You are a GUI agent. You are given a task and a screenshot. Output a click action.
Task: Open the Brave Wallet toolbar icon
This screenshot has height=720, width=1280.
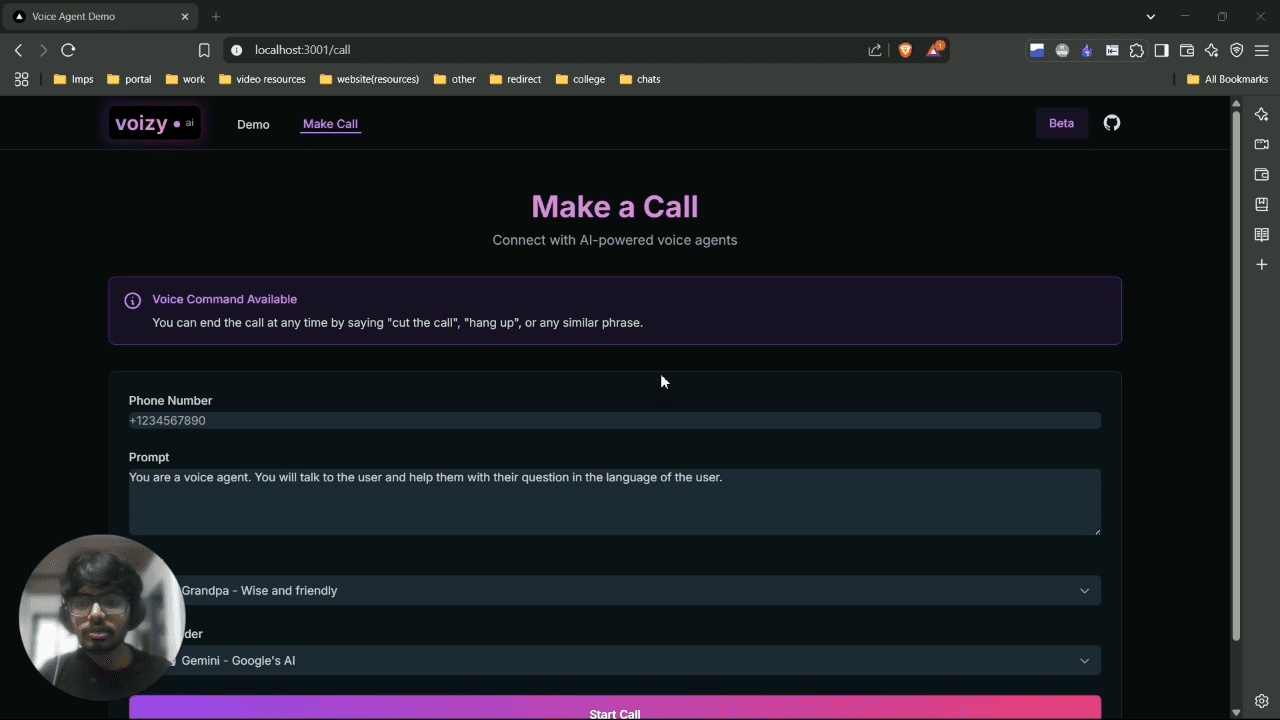coord(1186,50)
